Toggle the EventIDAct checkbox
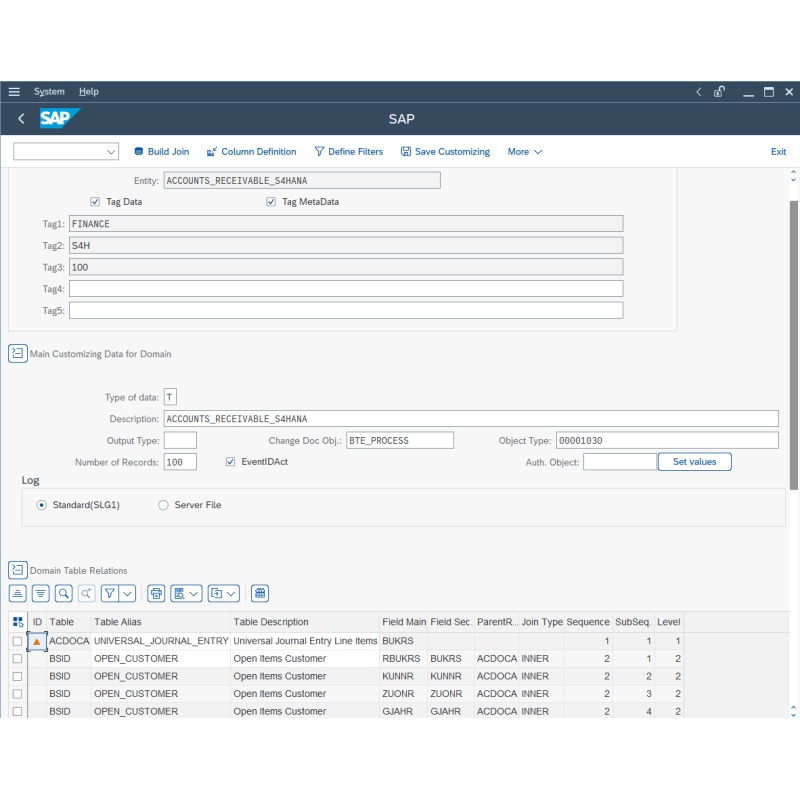 [x=230, y=462]
